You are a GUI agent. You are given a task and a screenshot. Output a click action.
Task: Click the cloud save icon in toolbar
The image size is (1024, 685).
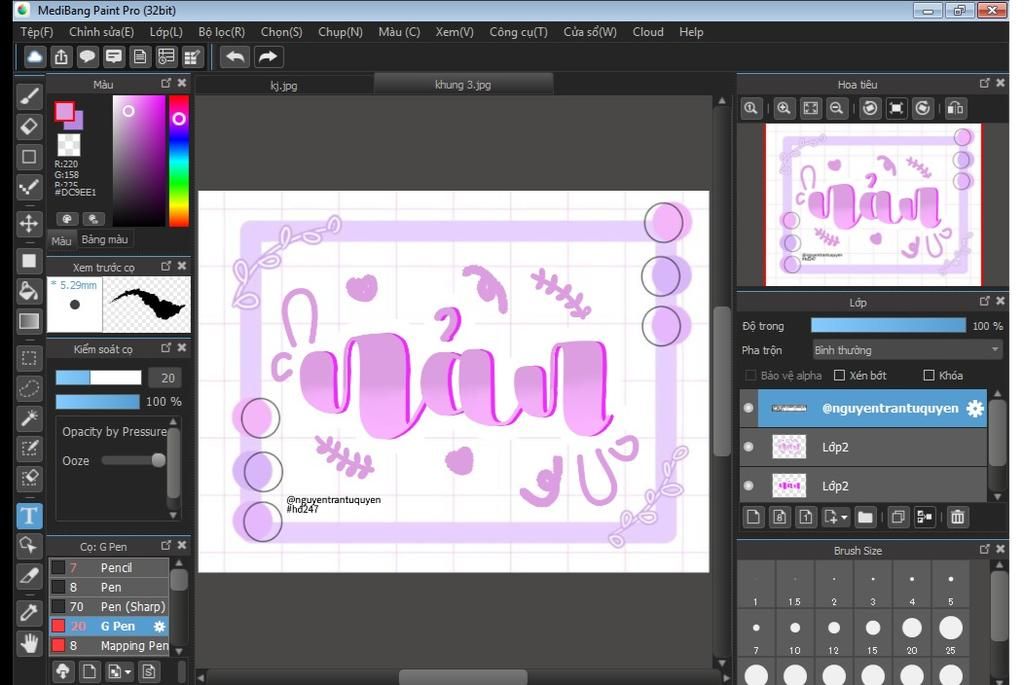tap(35, 57)
